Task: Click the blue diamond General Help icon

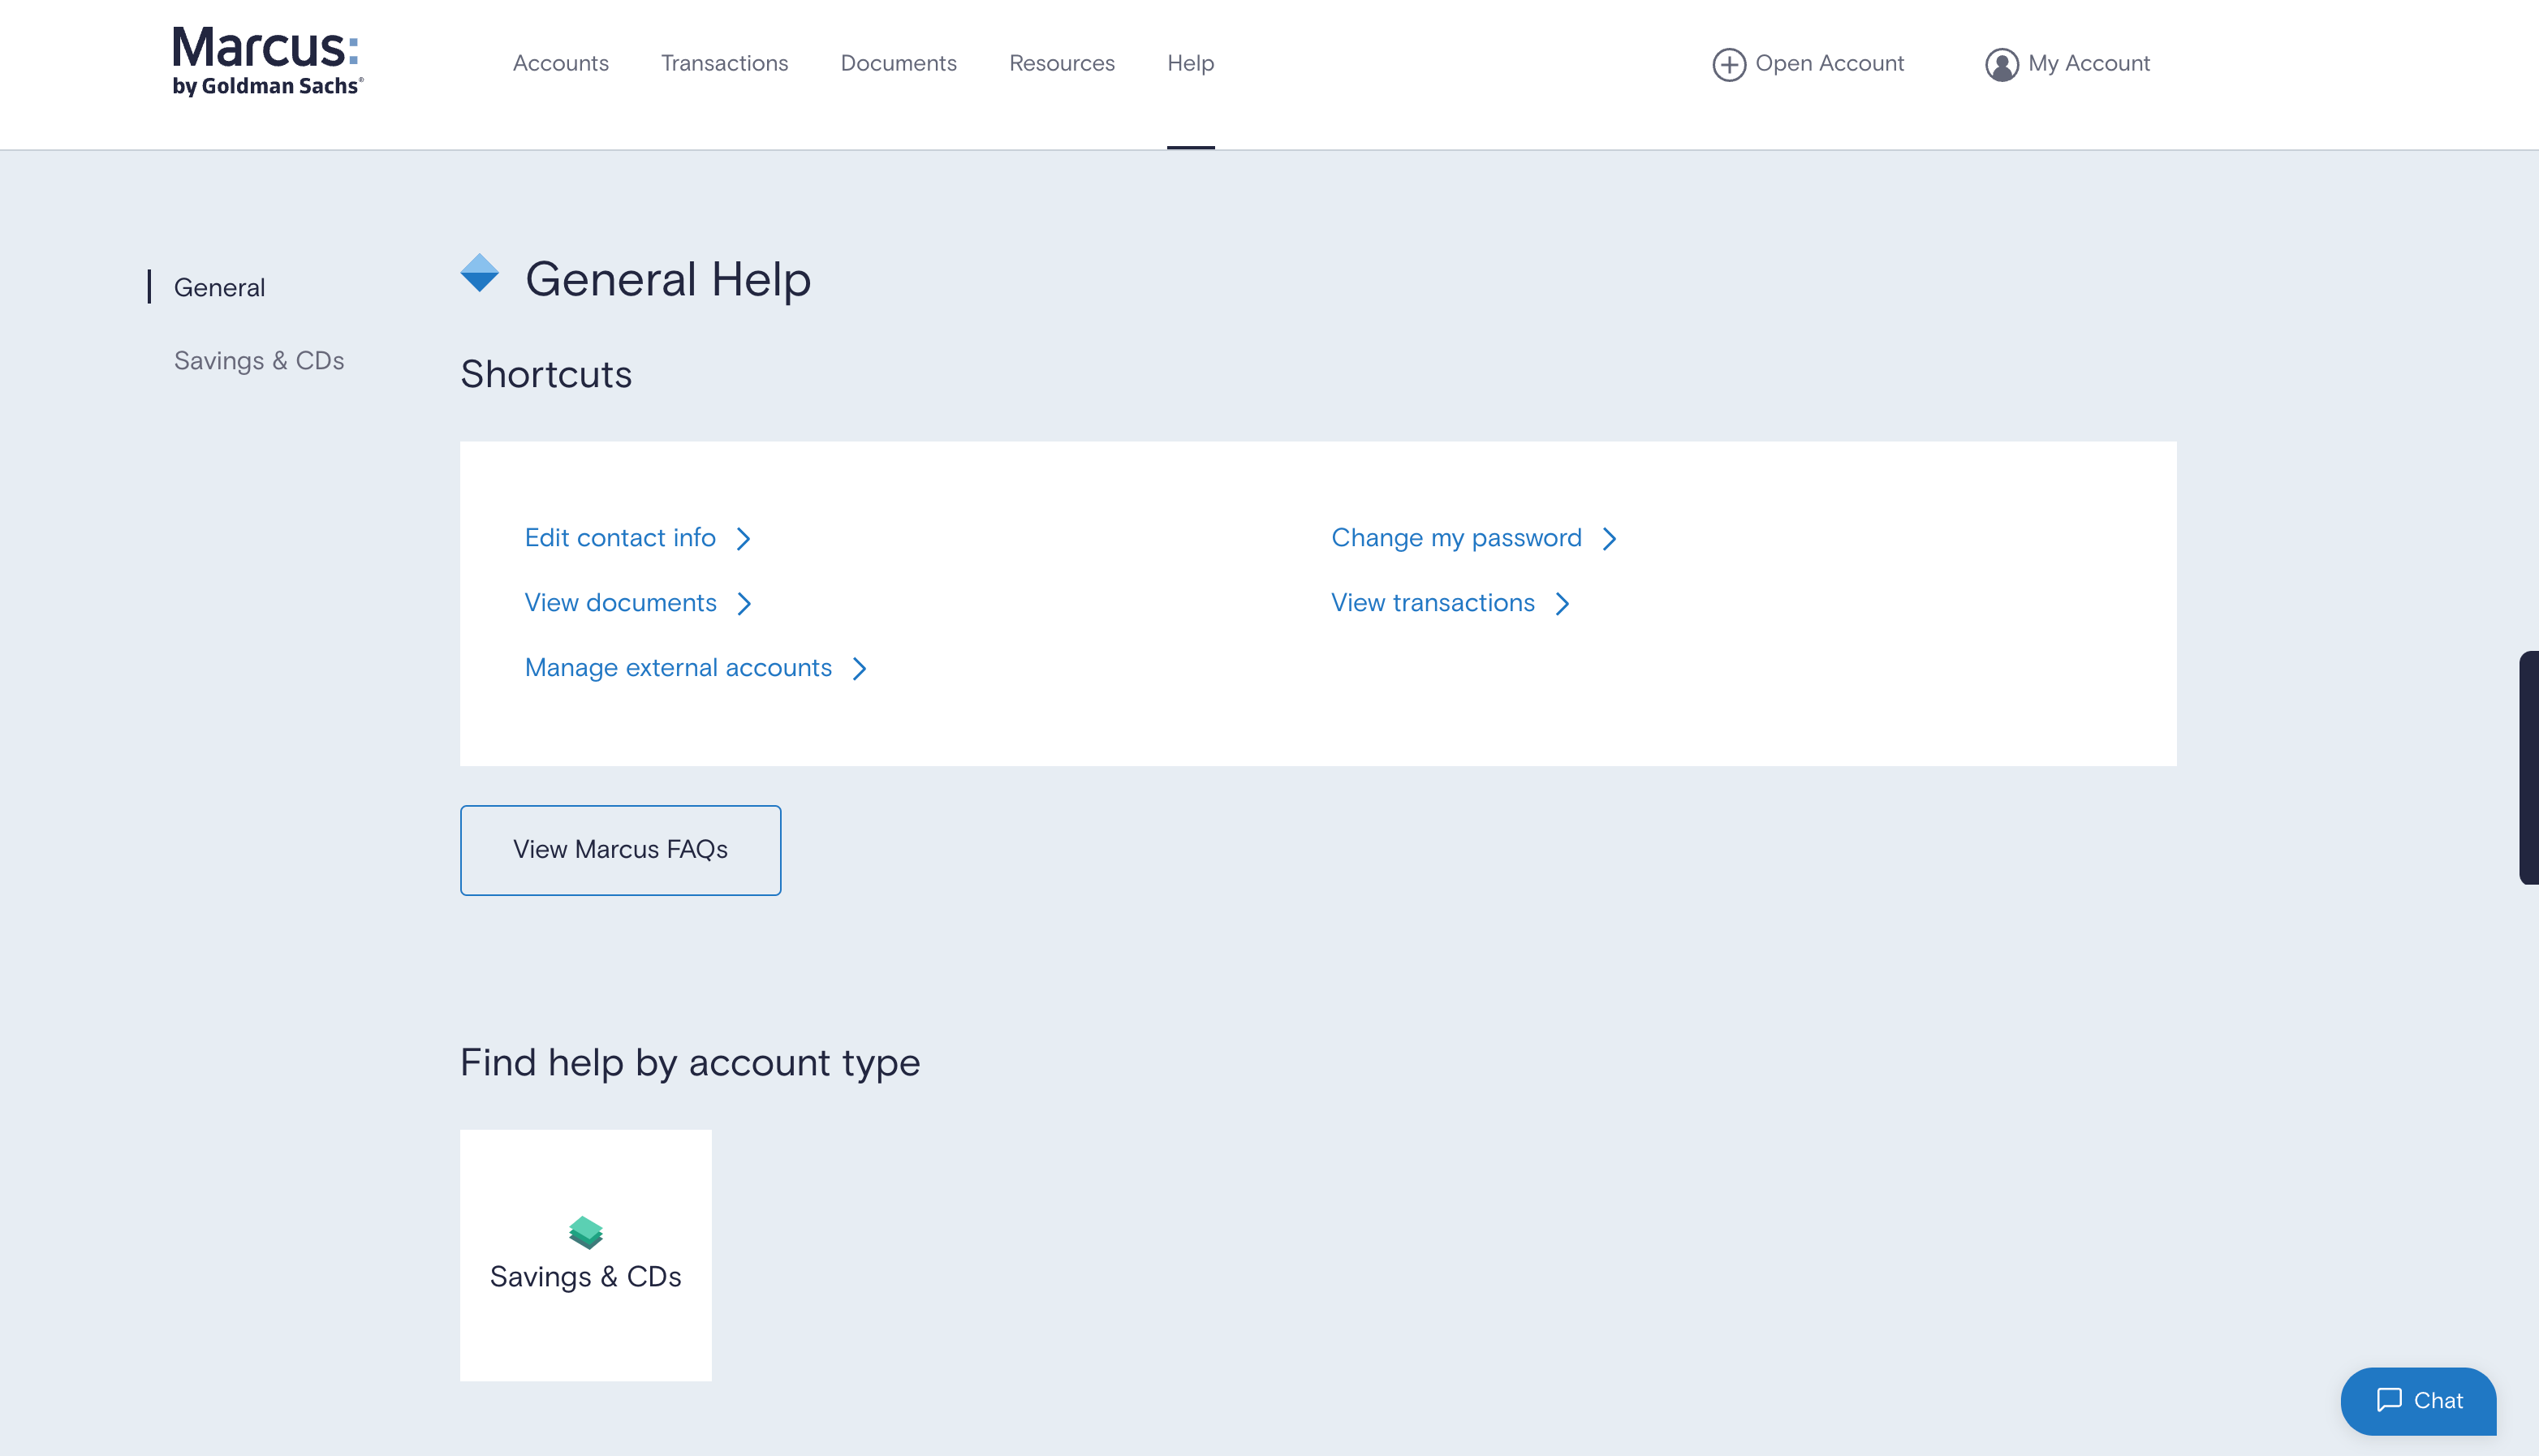Action: click(480, 273)
